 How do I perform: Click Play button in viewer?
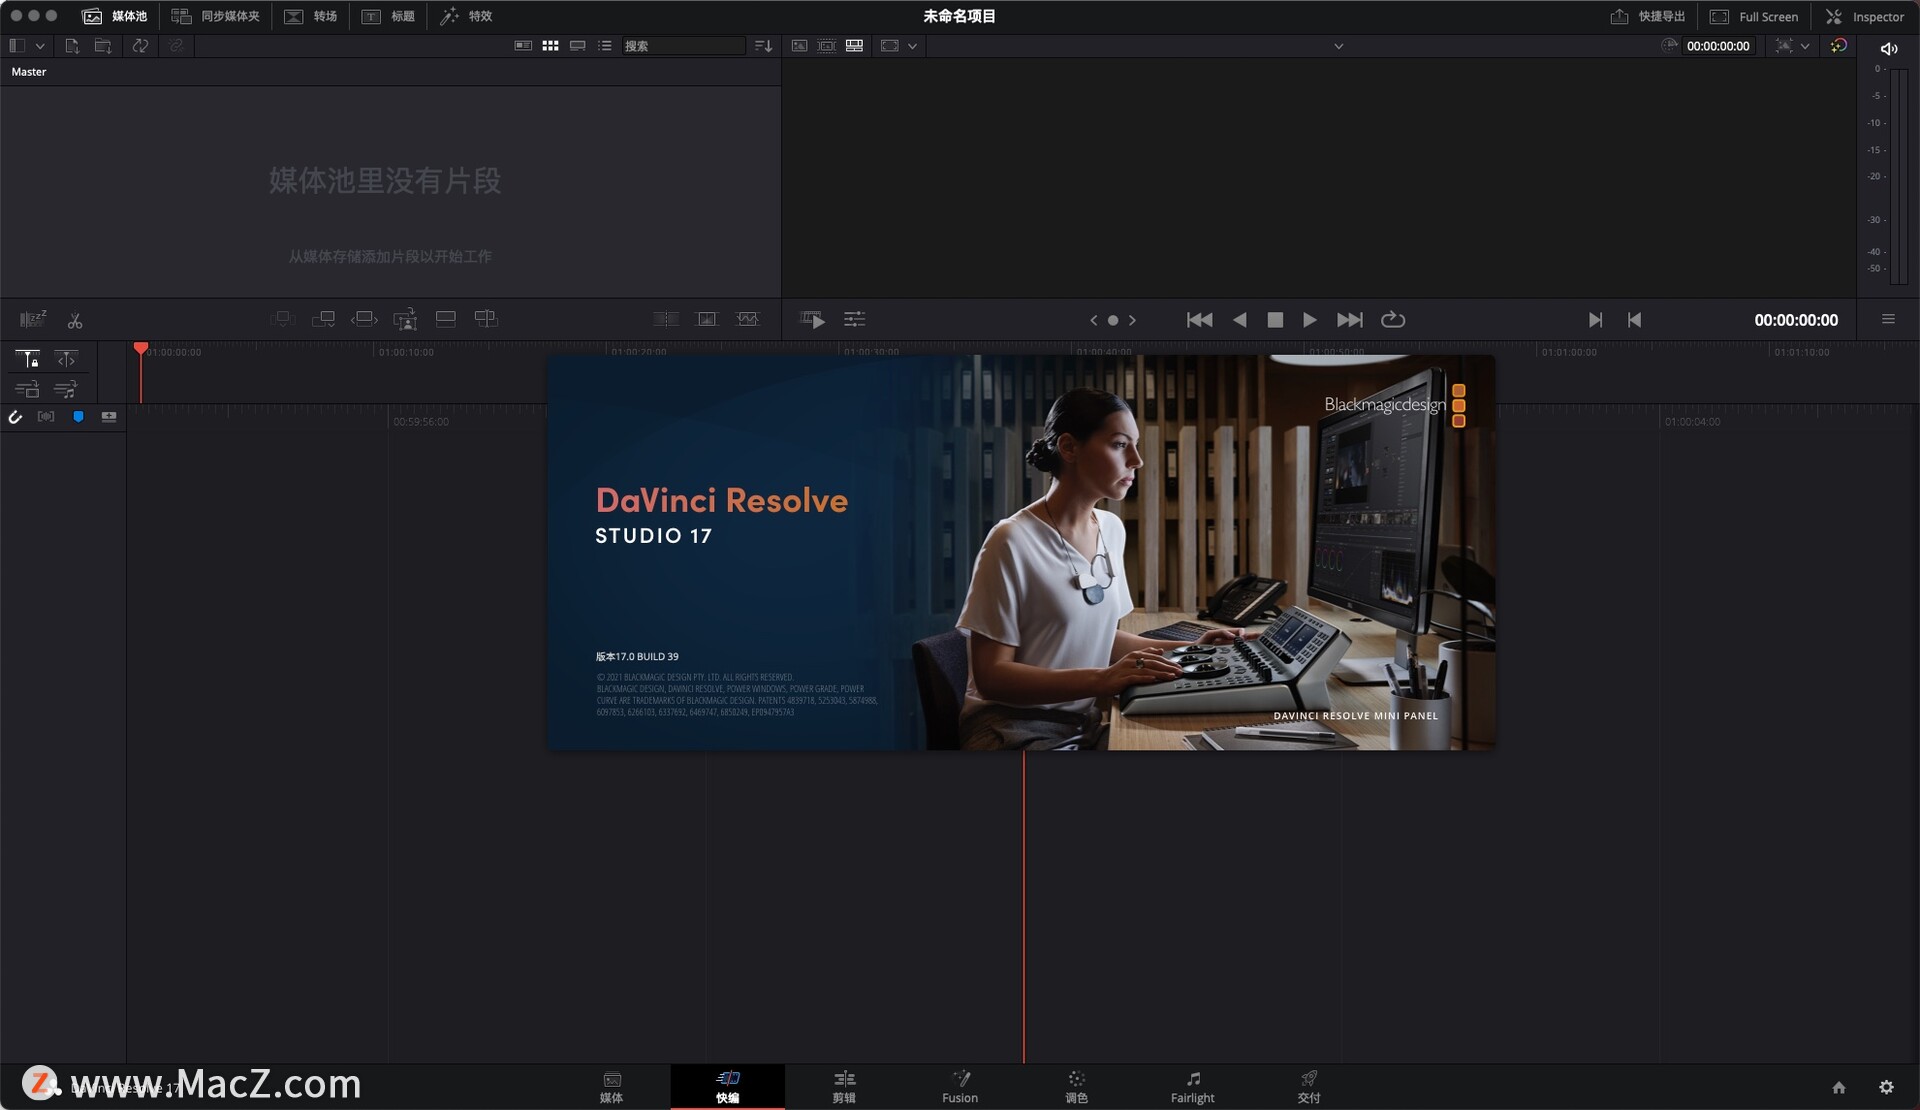(1309, 320)
